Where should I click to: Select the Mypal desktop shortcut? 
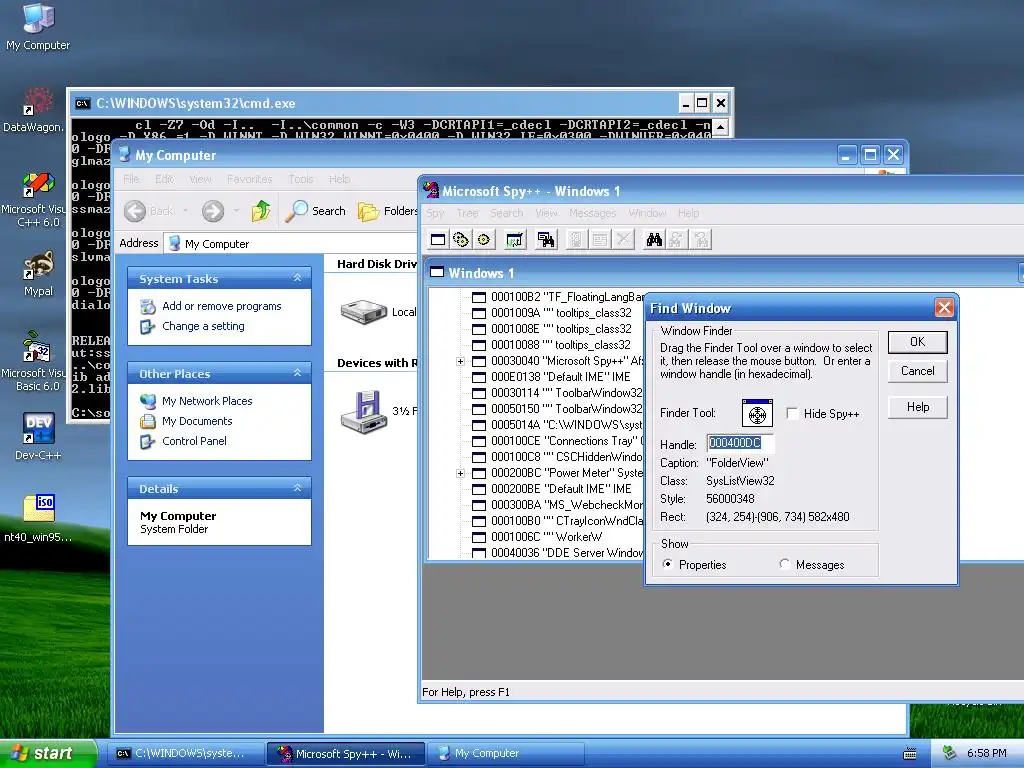(38, 274)
